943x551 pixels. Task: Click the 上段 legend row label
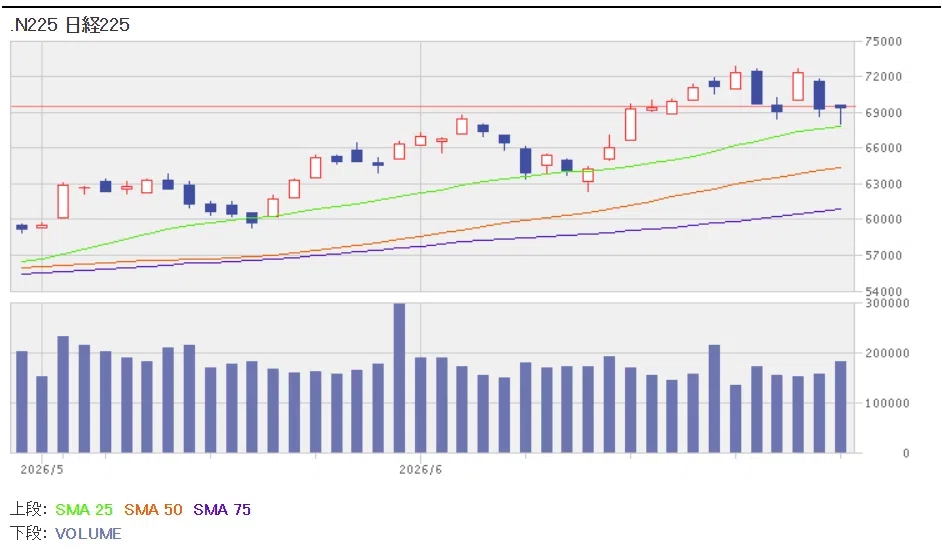(x=28, y=509)
